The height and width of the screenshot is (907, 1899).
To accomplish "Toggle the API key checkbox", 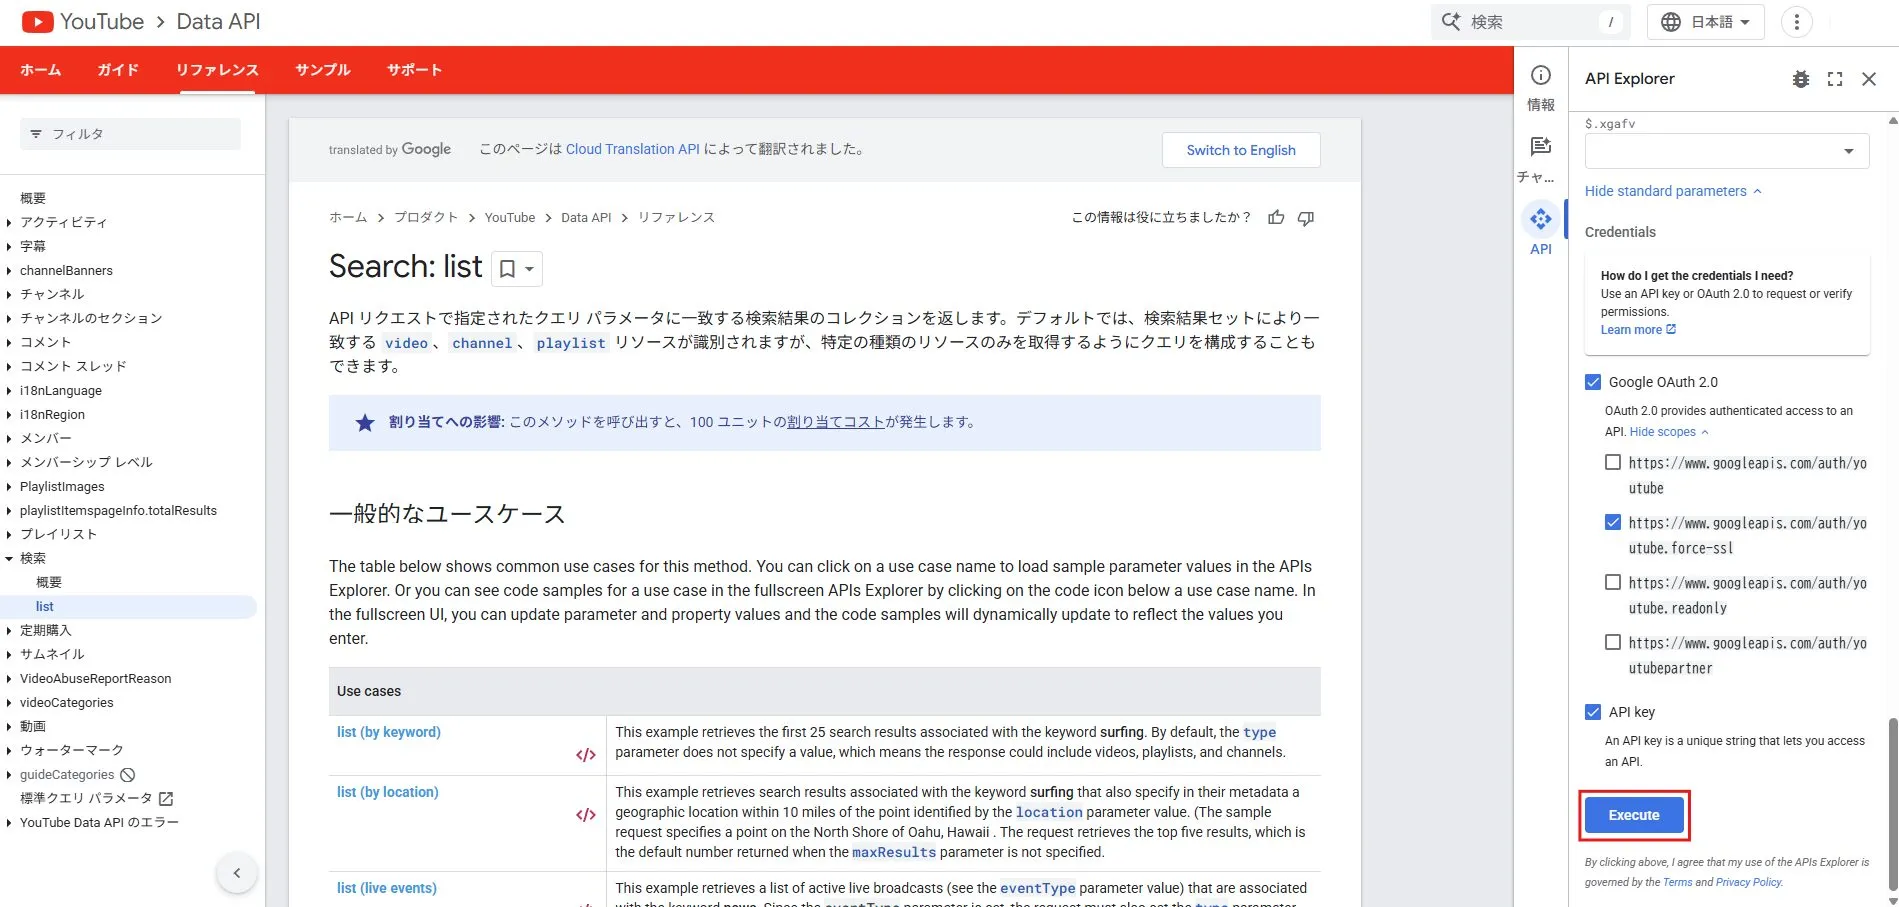I will click(1593, 712).
